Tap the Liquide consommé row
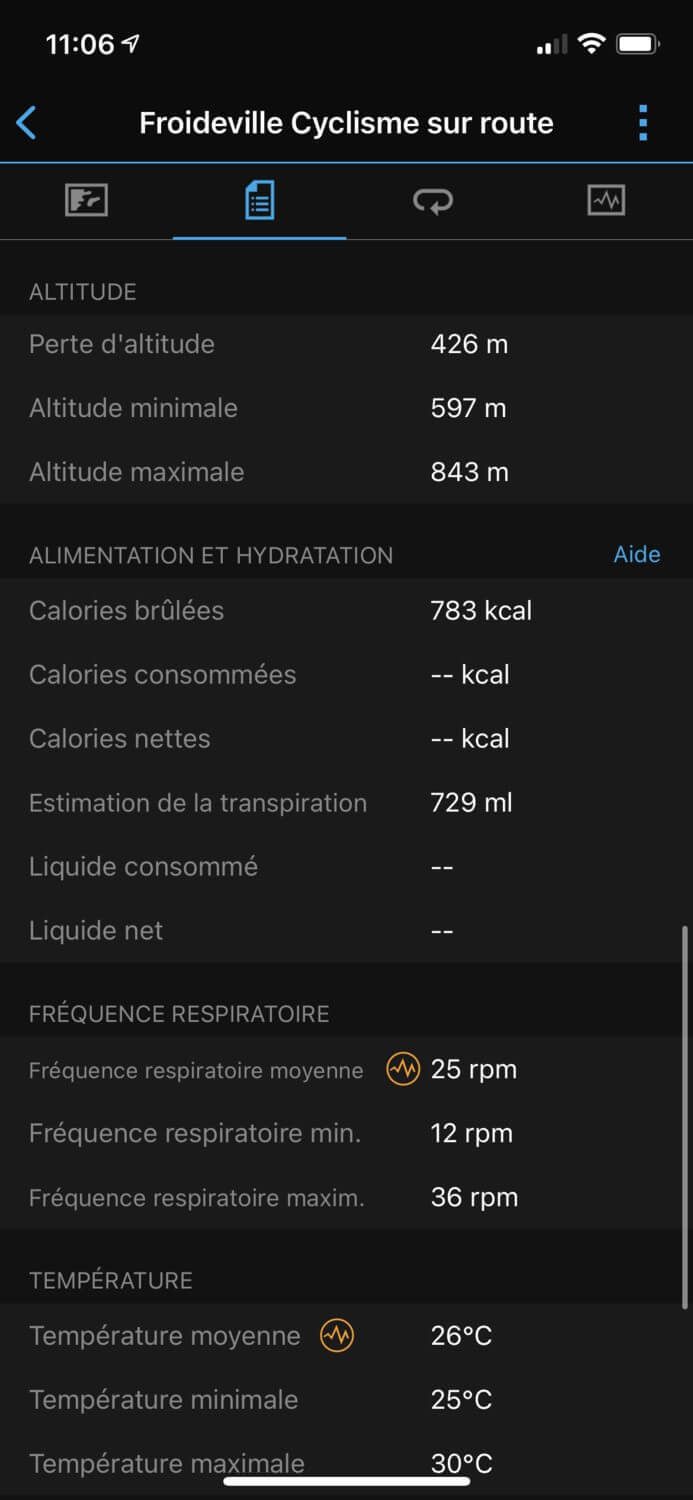This screenshot has width=693, height=1500. coord(346,867)
